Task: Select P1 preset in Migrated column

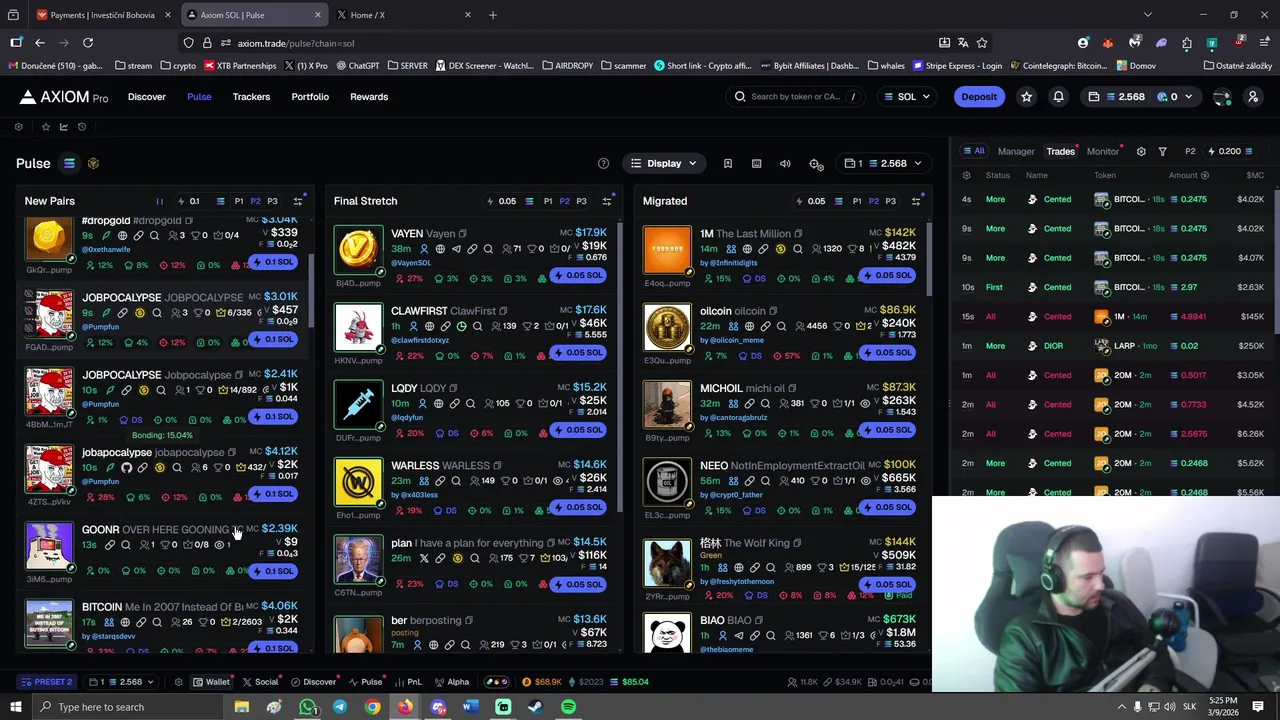Action: 856,201
